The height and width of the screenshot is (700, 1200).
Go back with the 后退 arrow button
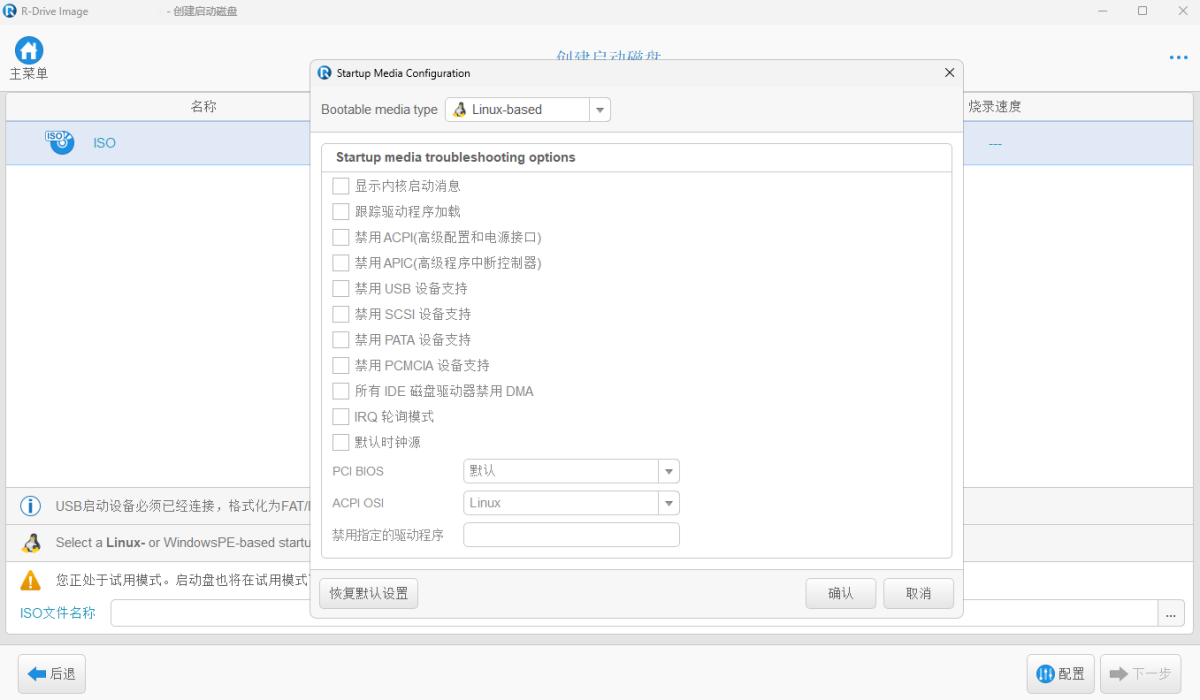52,674
